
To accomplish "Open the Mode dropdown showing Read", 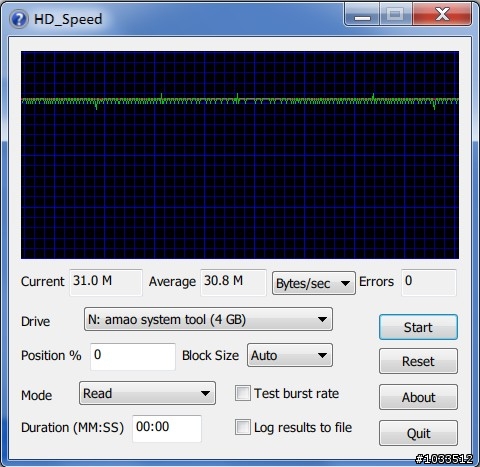I will click(x=147, y=393).
